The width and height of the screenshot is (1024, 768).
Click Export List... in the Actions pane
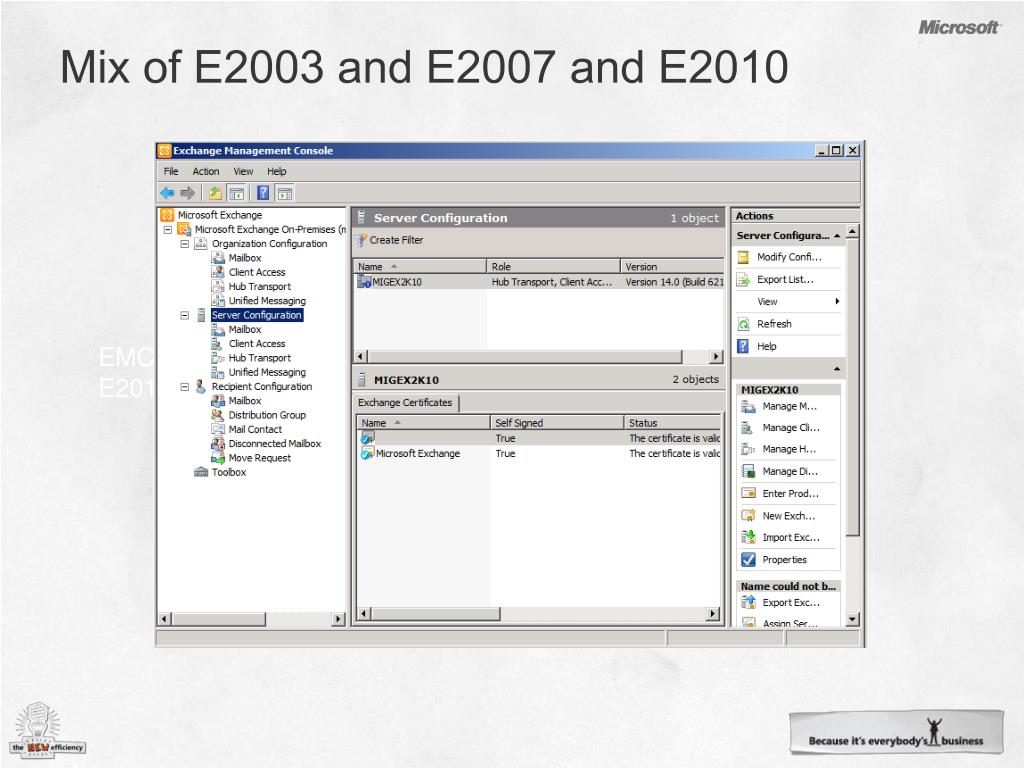[785, 280]
